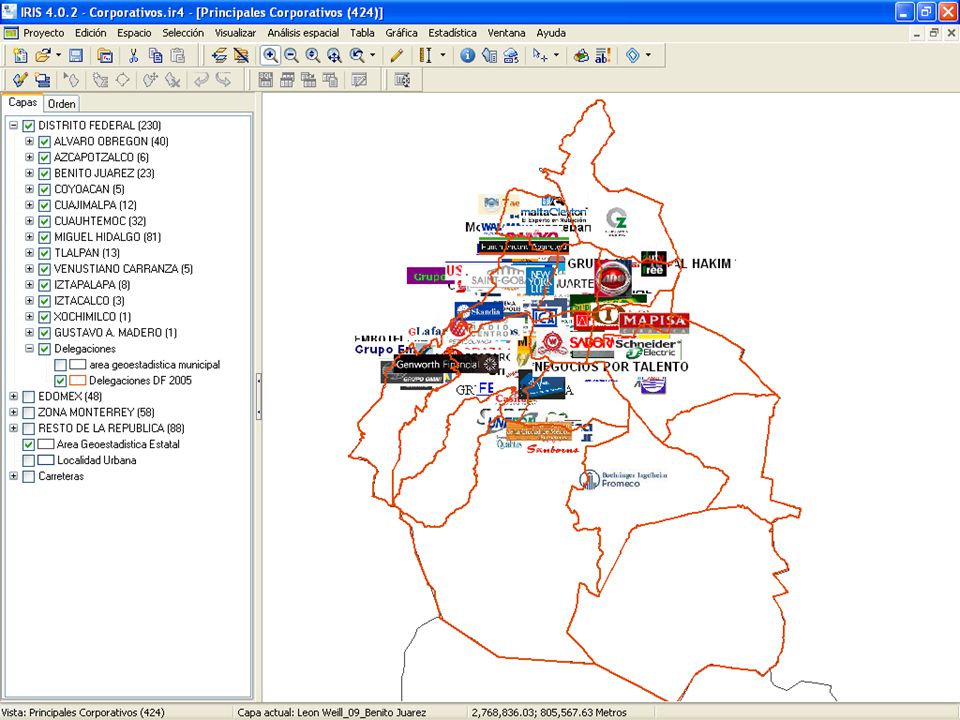Screen dimensions: 960x720
Task: Click the Cut scissors icon
Action: 133,56
